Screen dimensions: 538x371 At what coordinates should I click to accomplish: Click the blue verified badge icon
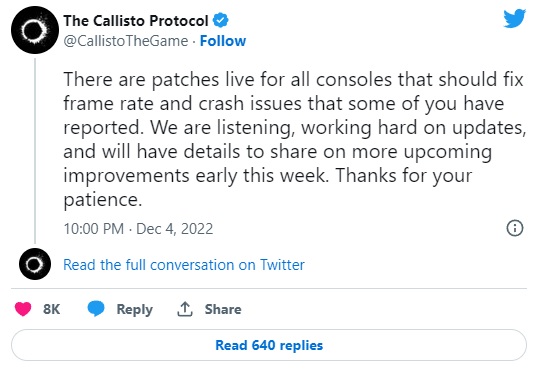click(x=221, y=20)
